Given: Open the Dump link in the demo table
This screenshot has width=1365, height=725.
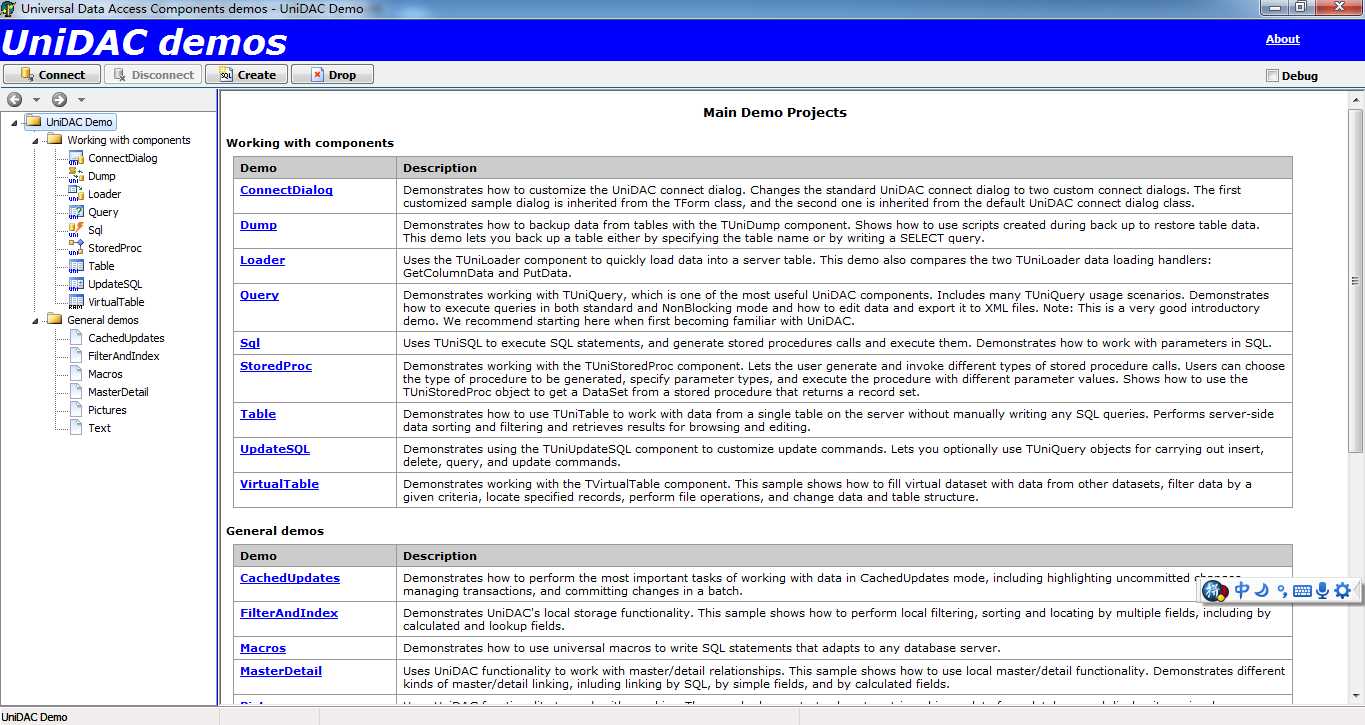Looking at the screenshot, I should coord(258,225).
